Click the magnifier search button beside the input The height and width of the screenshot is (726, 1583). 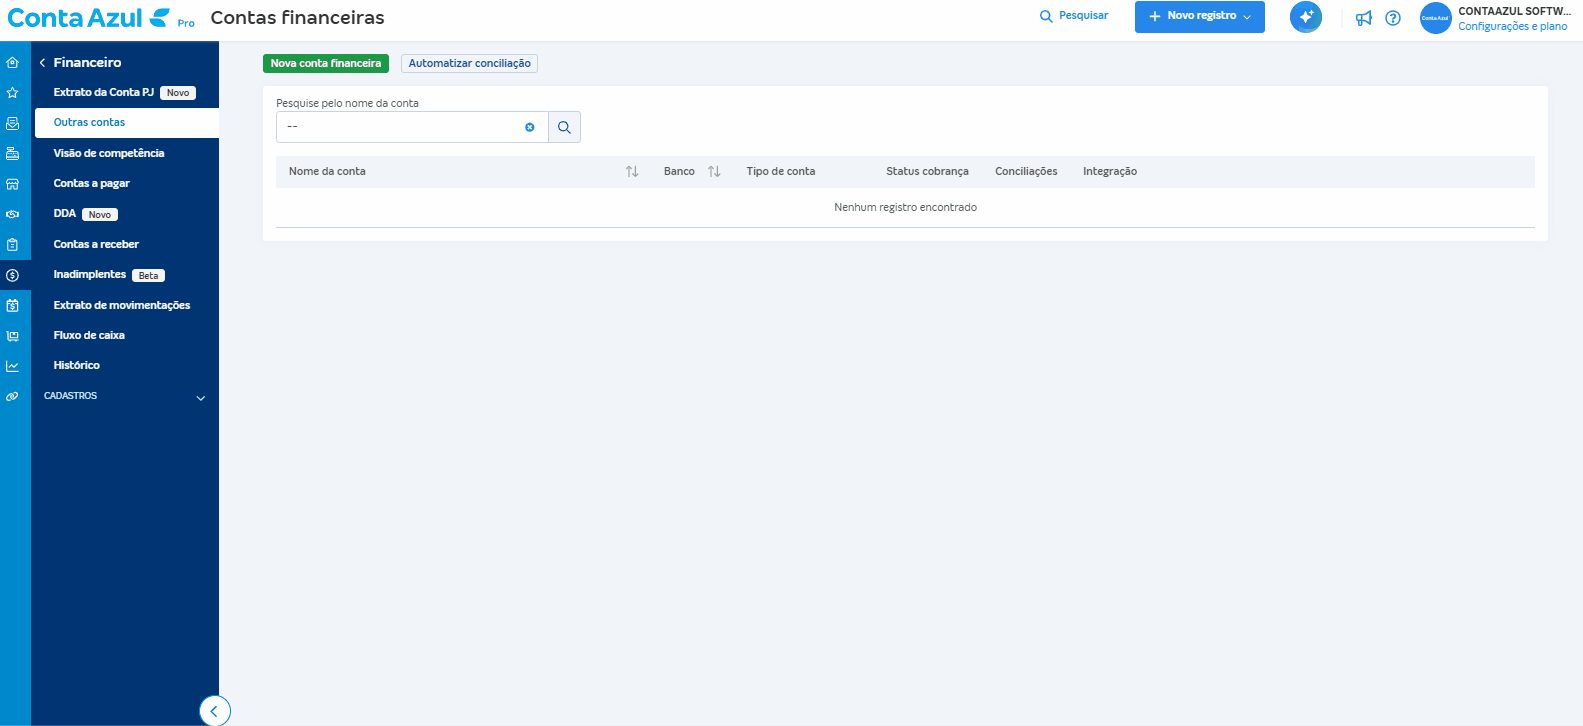[564, 127]
